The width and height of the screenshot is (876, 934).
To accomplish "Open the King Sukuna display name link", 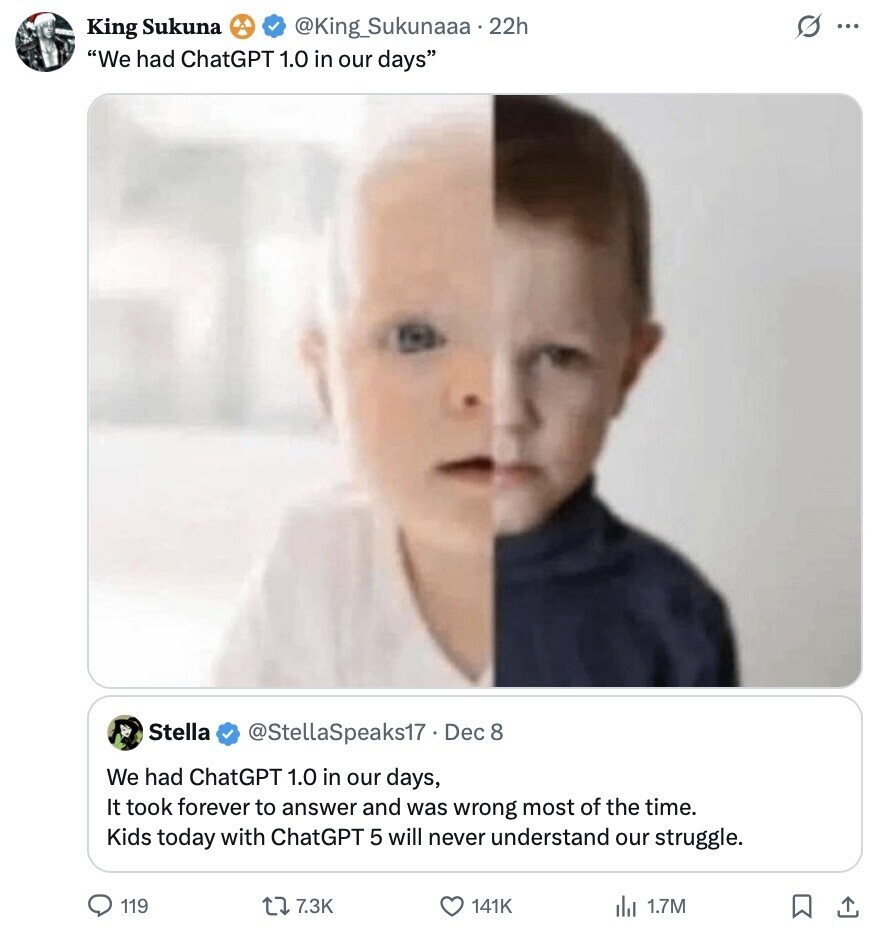I will point(154,27).
